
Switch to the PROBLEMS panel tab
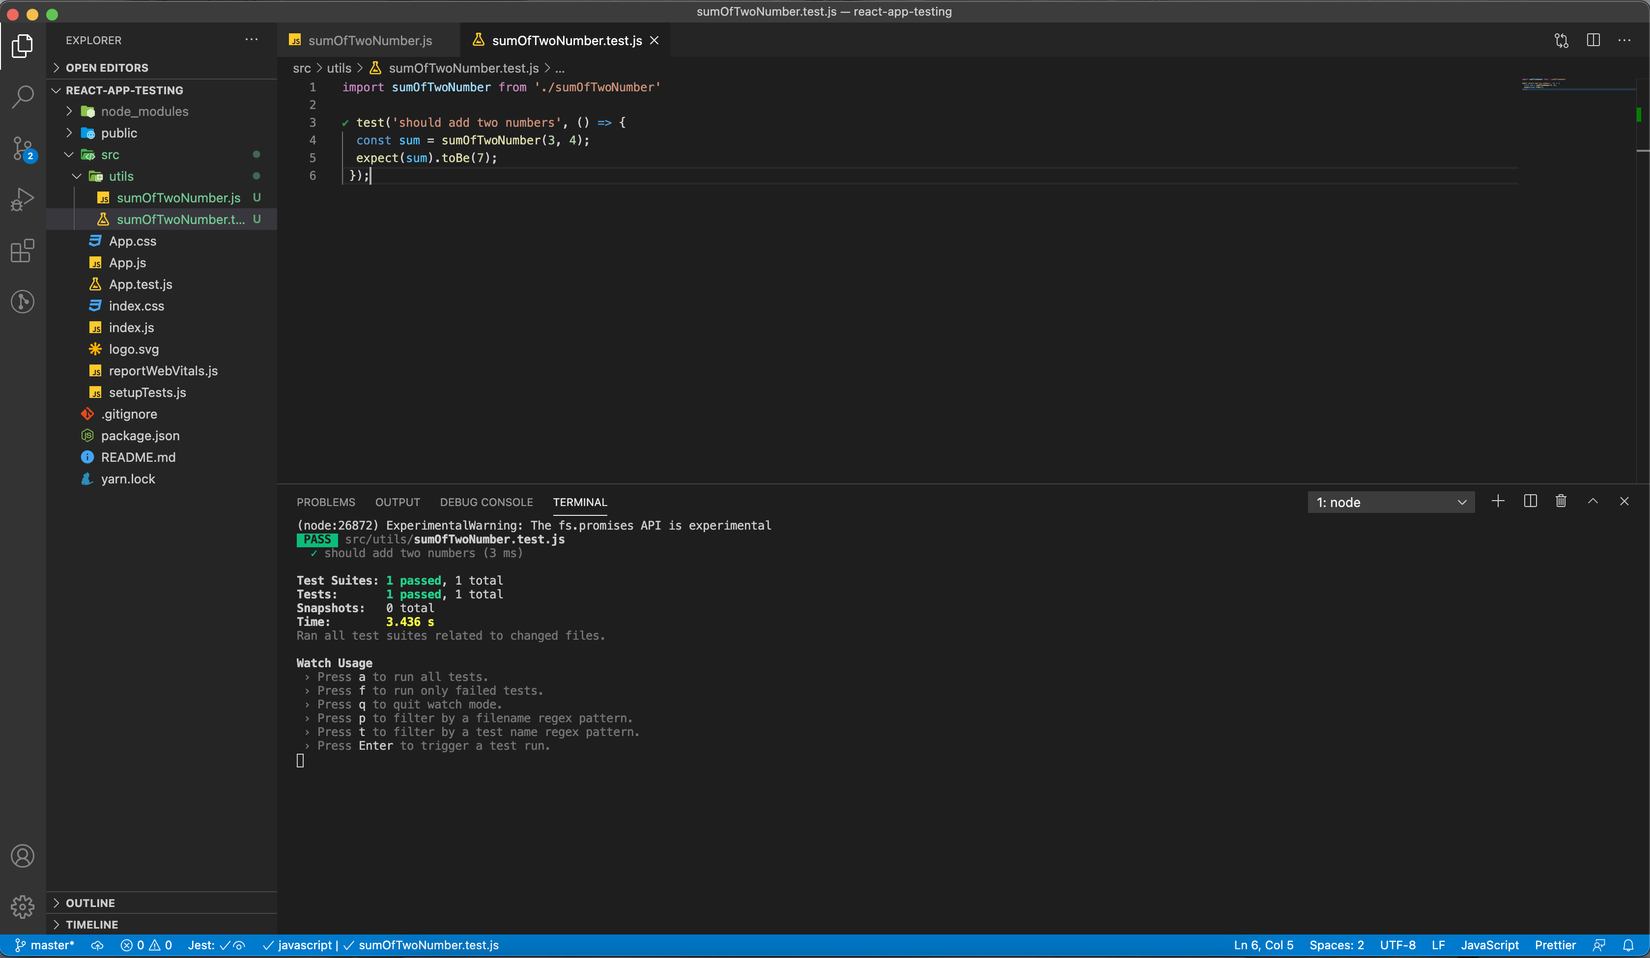pyautogui.click(x=326, y=502)
